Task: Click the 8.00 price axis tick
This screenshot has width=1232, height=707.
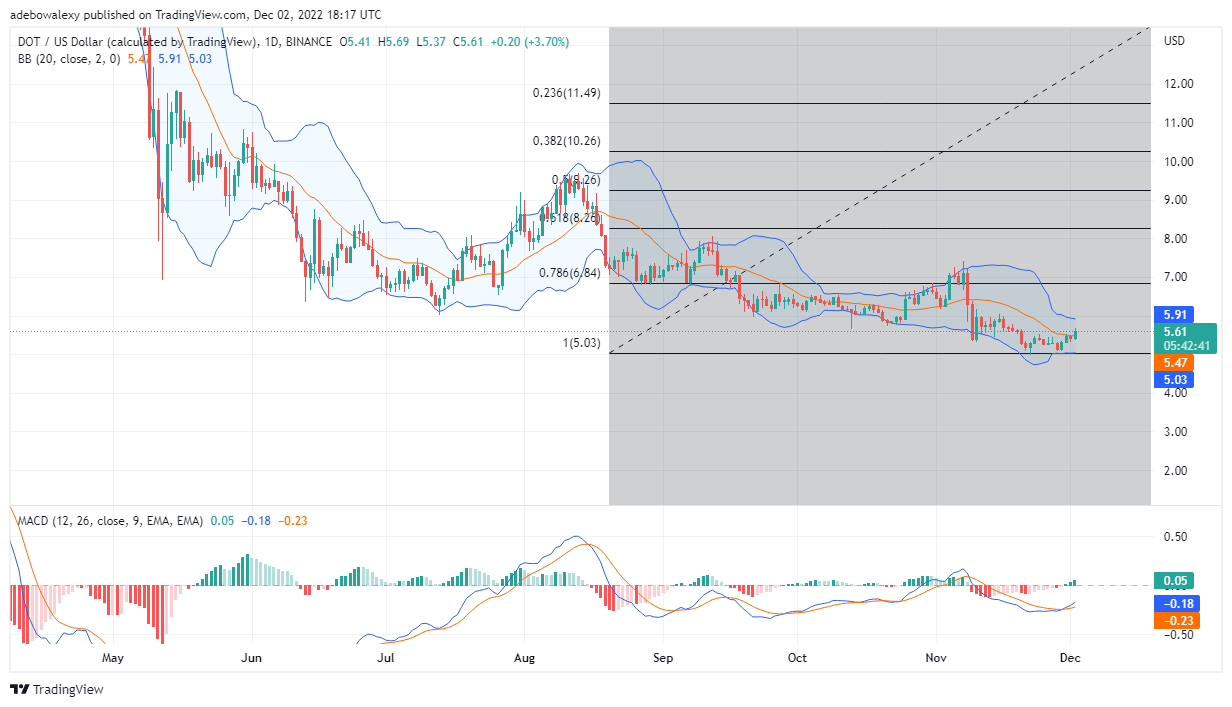Action: tap(1177, 239)
